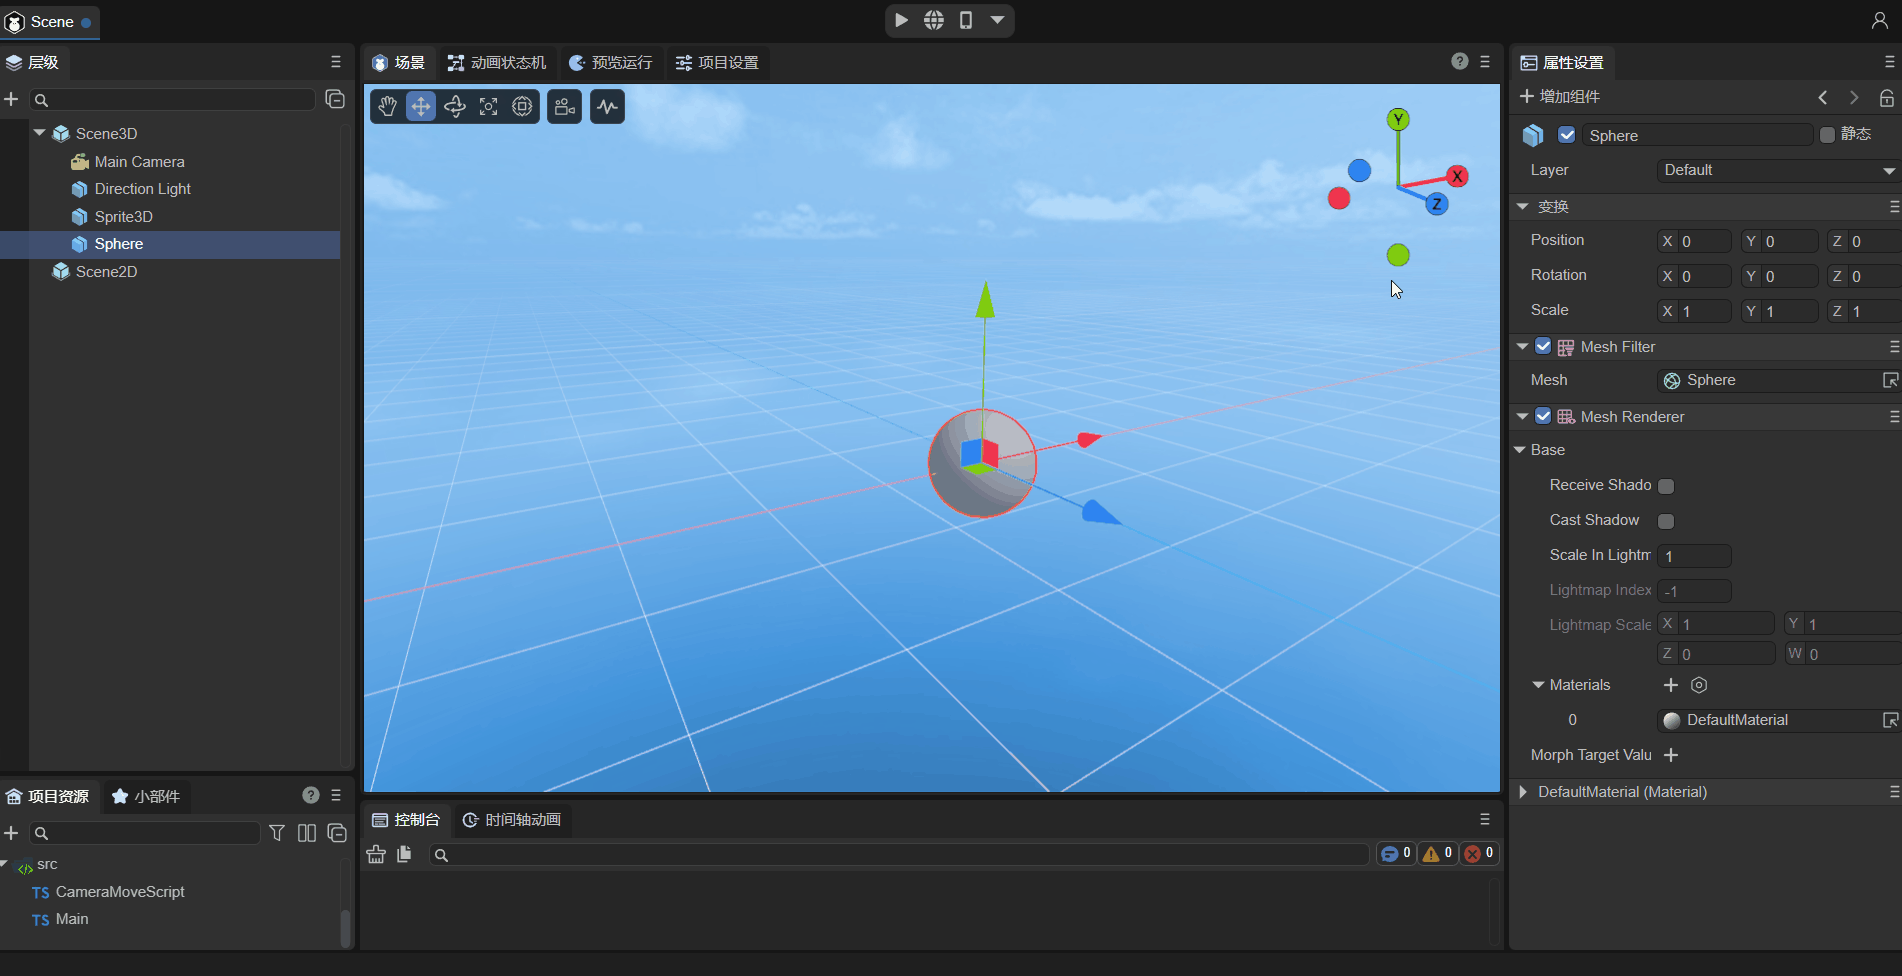
Task: Select Main Camera in the hierarchy
Action: pyautogui.click(x=139, y=162)
